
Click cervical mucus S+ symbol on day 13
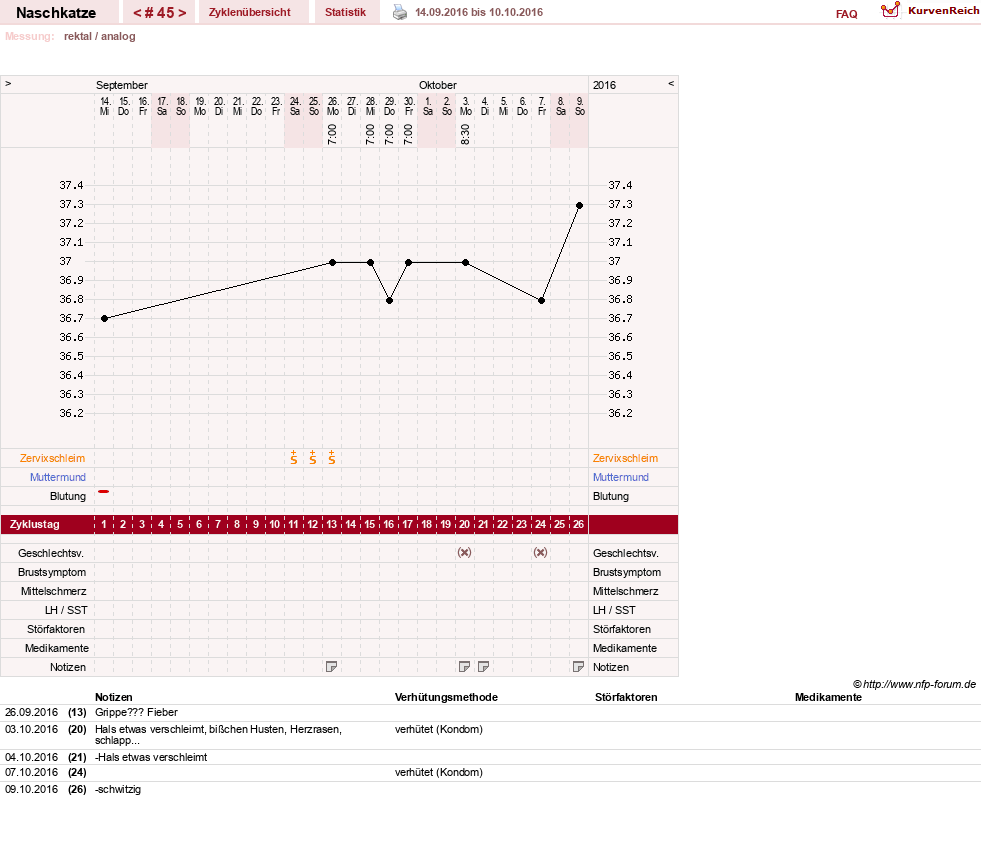click(x=332, y=457)
